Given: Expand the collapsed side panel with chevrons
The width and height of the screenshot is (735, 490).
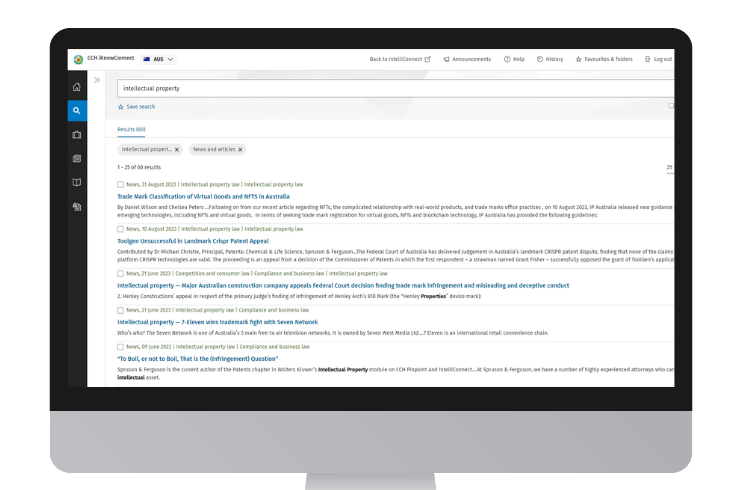Looking at the screenshot, I should click(x=97, y=80).
